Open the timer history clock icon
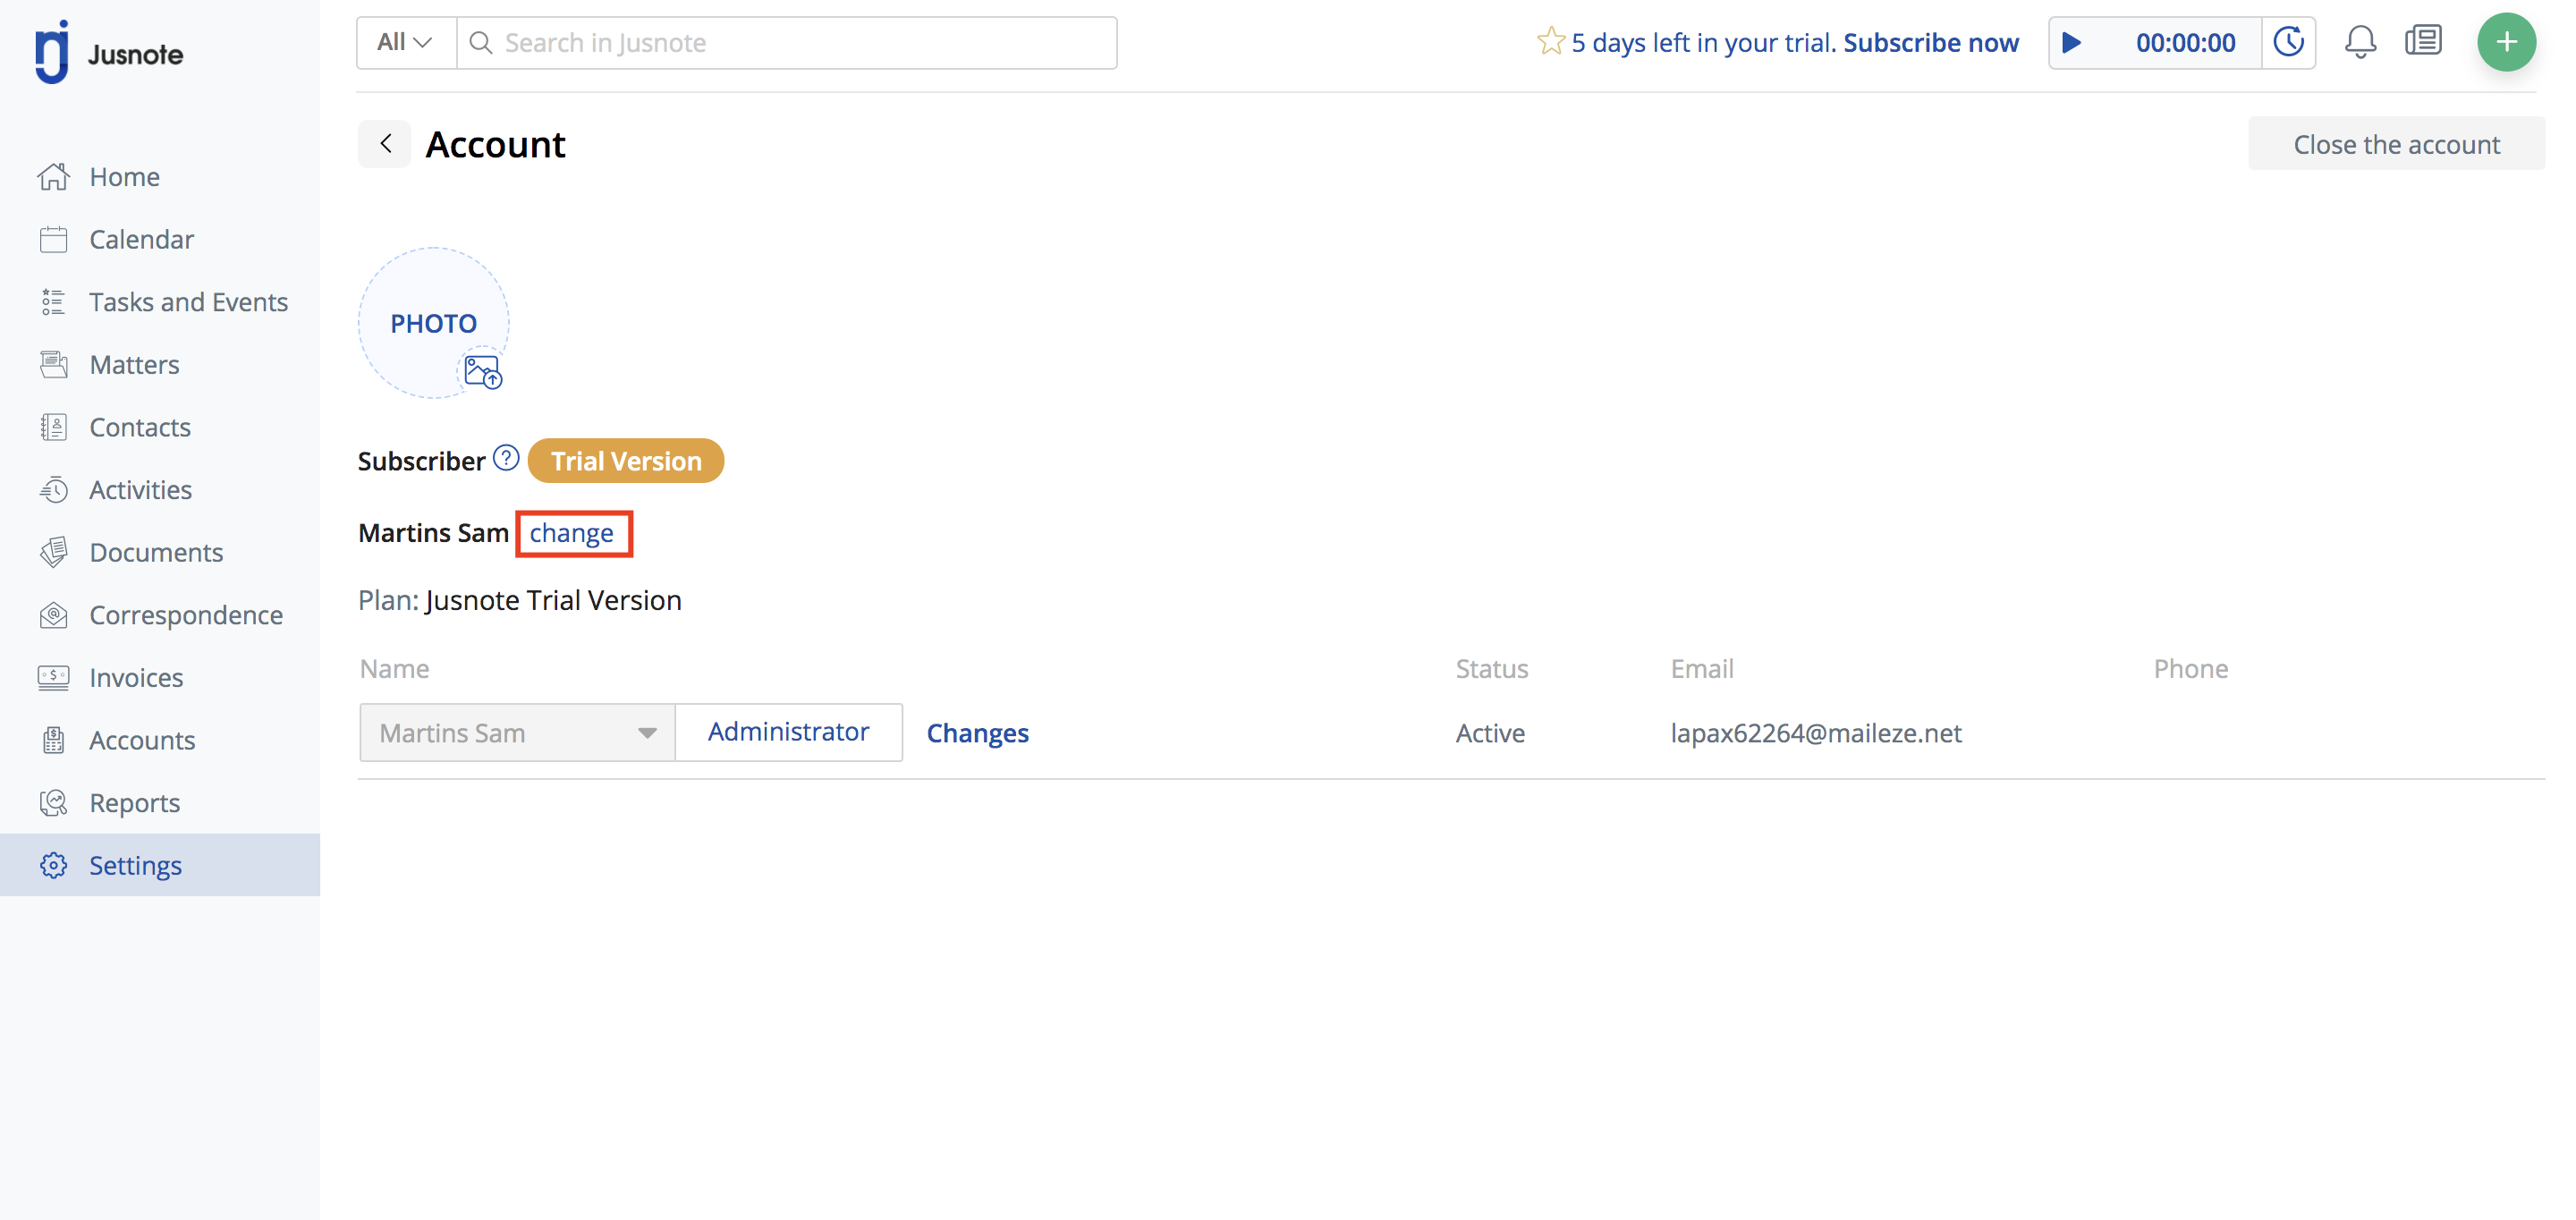Screen dimensions: 2576x1220 2289,42
